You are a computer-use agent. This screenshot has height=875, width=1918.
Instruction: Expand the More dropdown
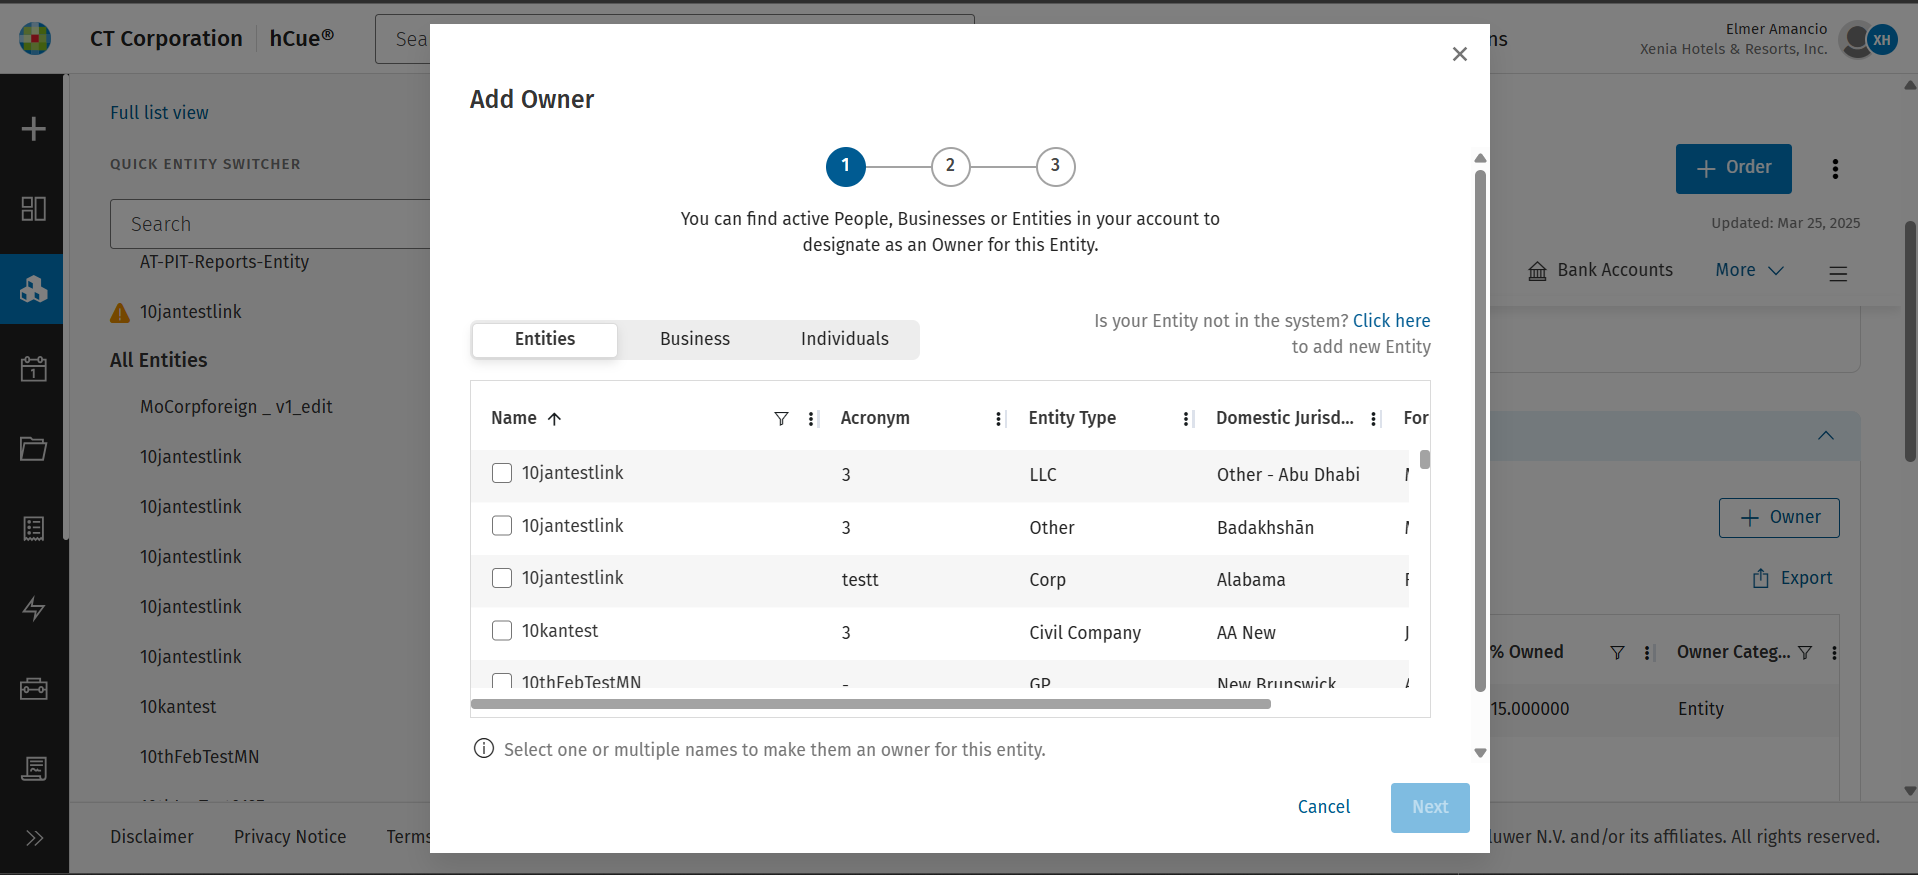[1749, 271]
